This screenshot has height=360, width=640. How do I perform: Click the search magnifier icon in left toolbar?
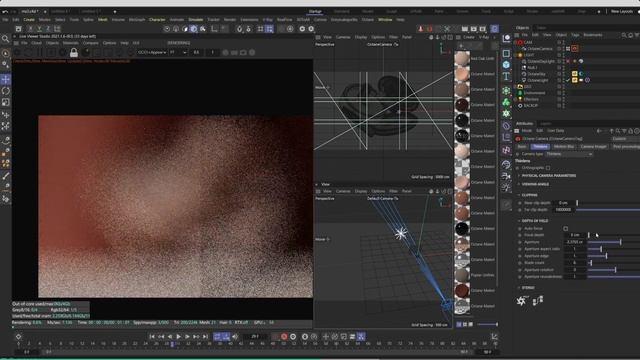point(5,39)
